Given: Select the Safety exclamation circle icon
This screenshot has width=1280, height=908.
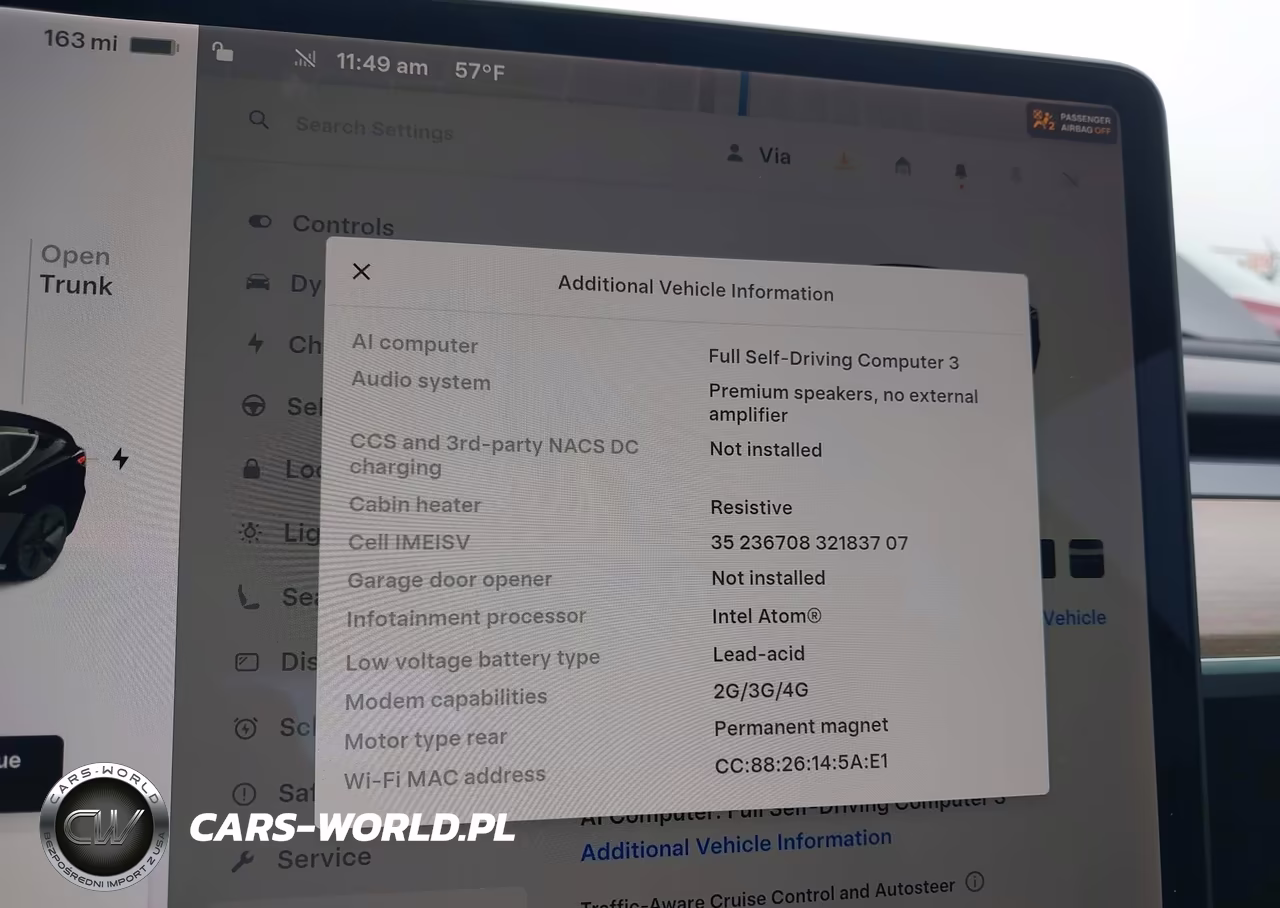Looking at the screenshot, I should click(x=244, y=794).
